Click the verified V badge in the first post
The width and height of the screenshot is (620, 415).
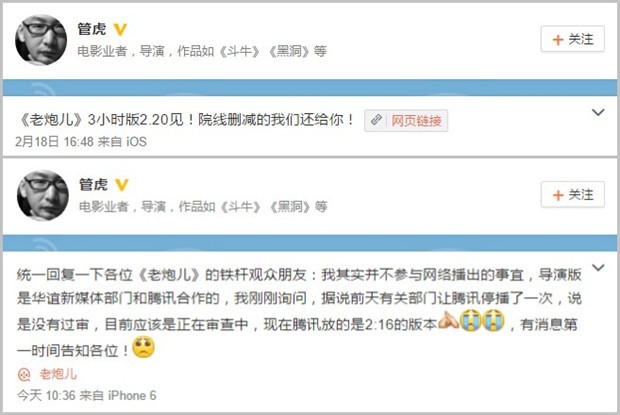pos(120,30)
